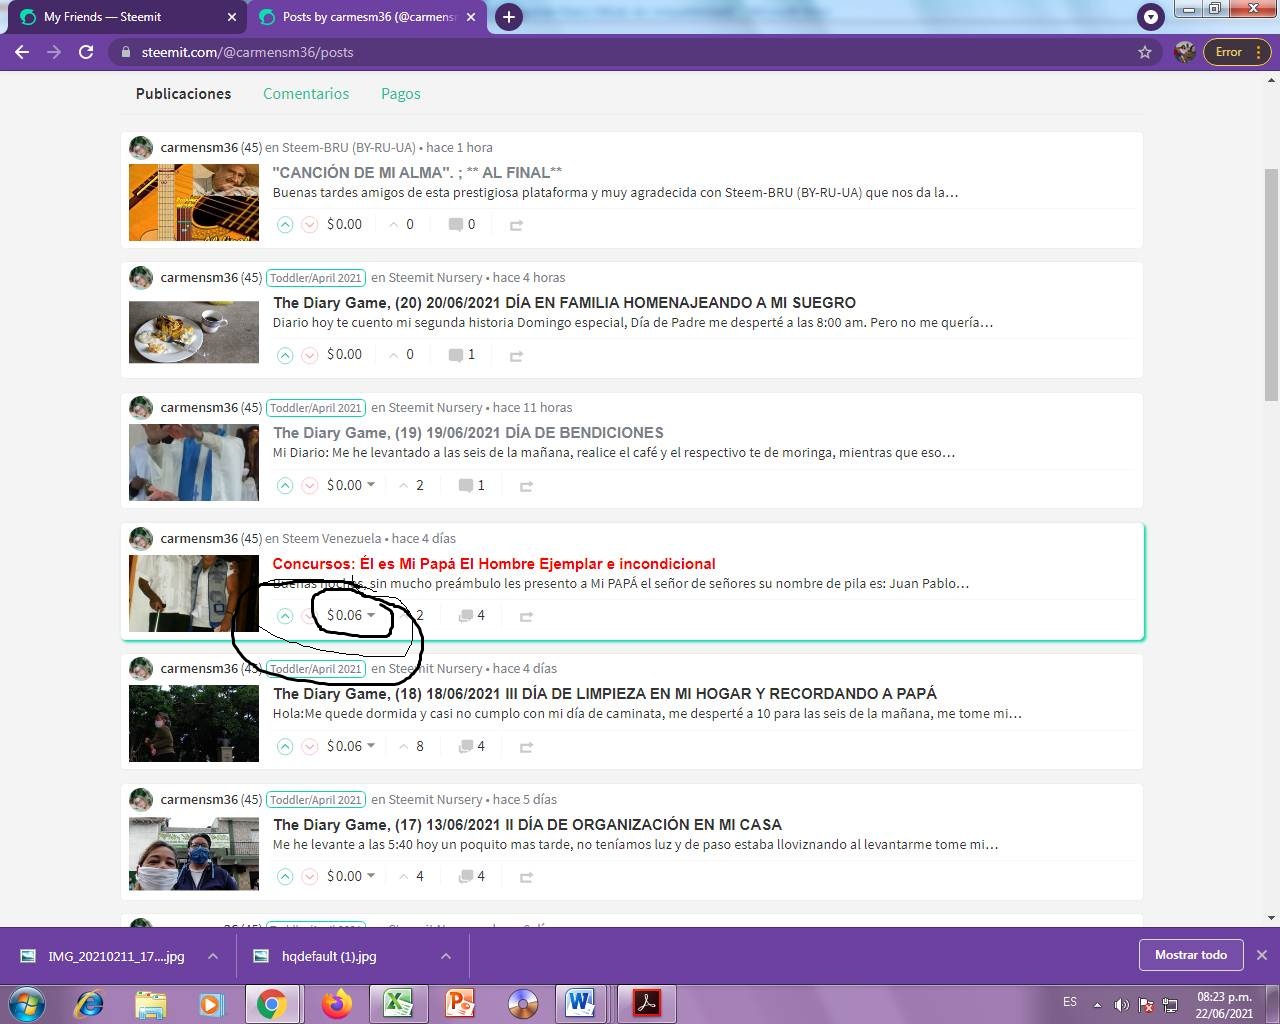Screen dimensions: 1280x1024
Task: Bookmark this page with the star icon
Action: click(x=1145, y=52)
